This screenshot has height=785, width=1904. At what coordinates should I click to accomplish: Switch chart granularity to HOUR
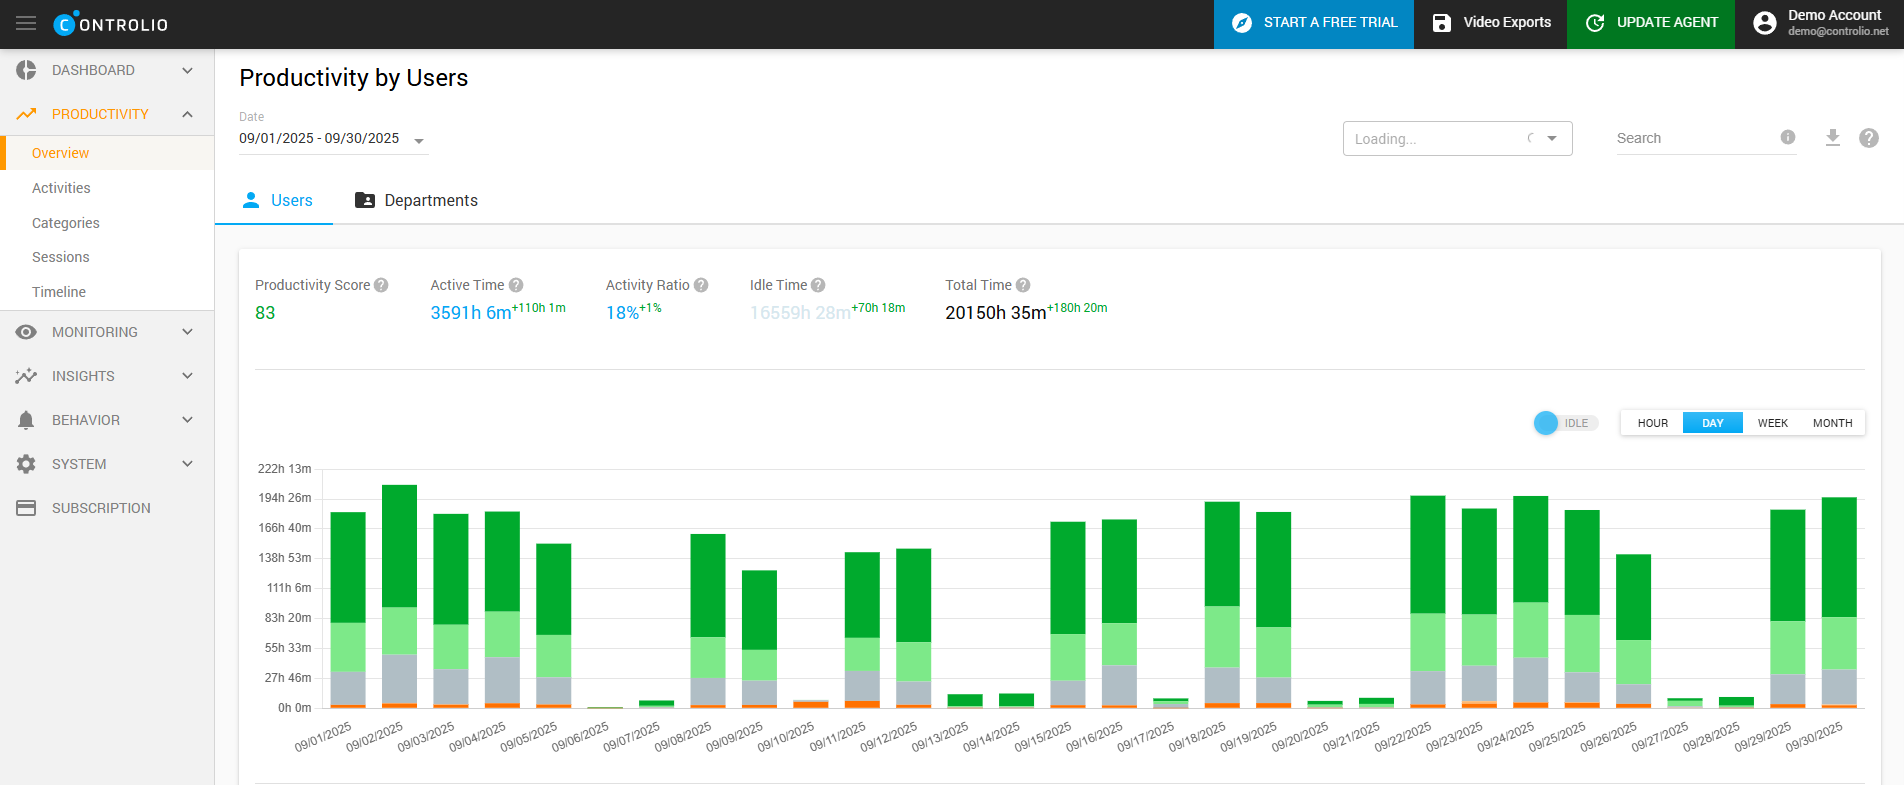click(1652, 423)
